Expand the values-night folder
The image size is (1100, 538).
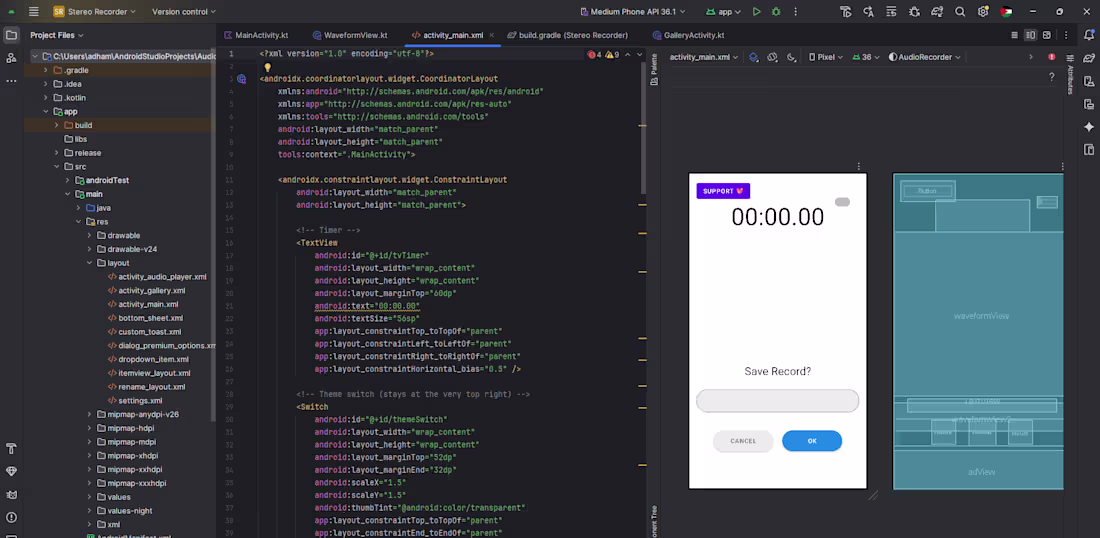[x=90, y=511]
